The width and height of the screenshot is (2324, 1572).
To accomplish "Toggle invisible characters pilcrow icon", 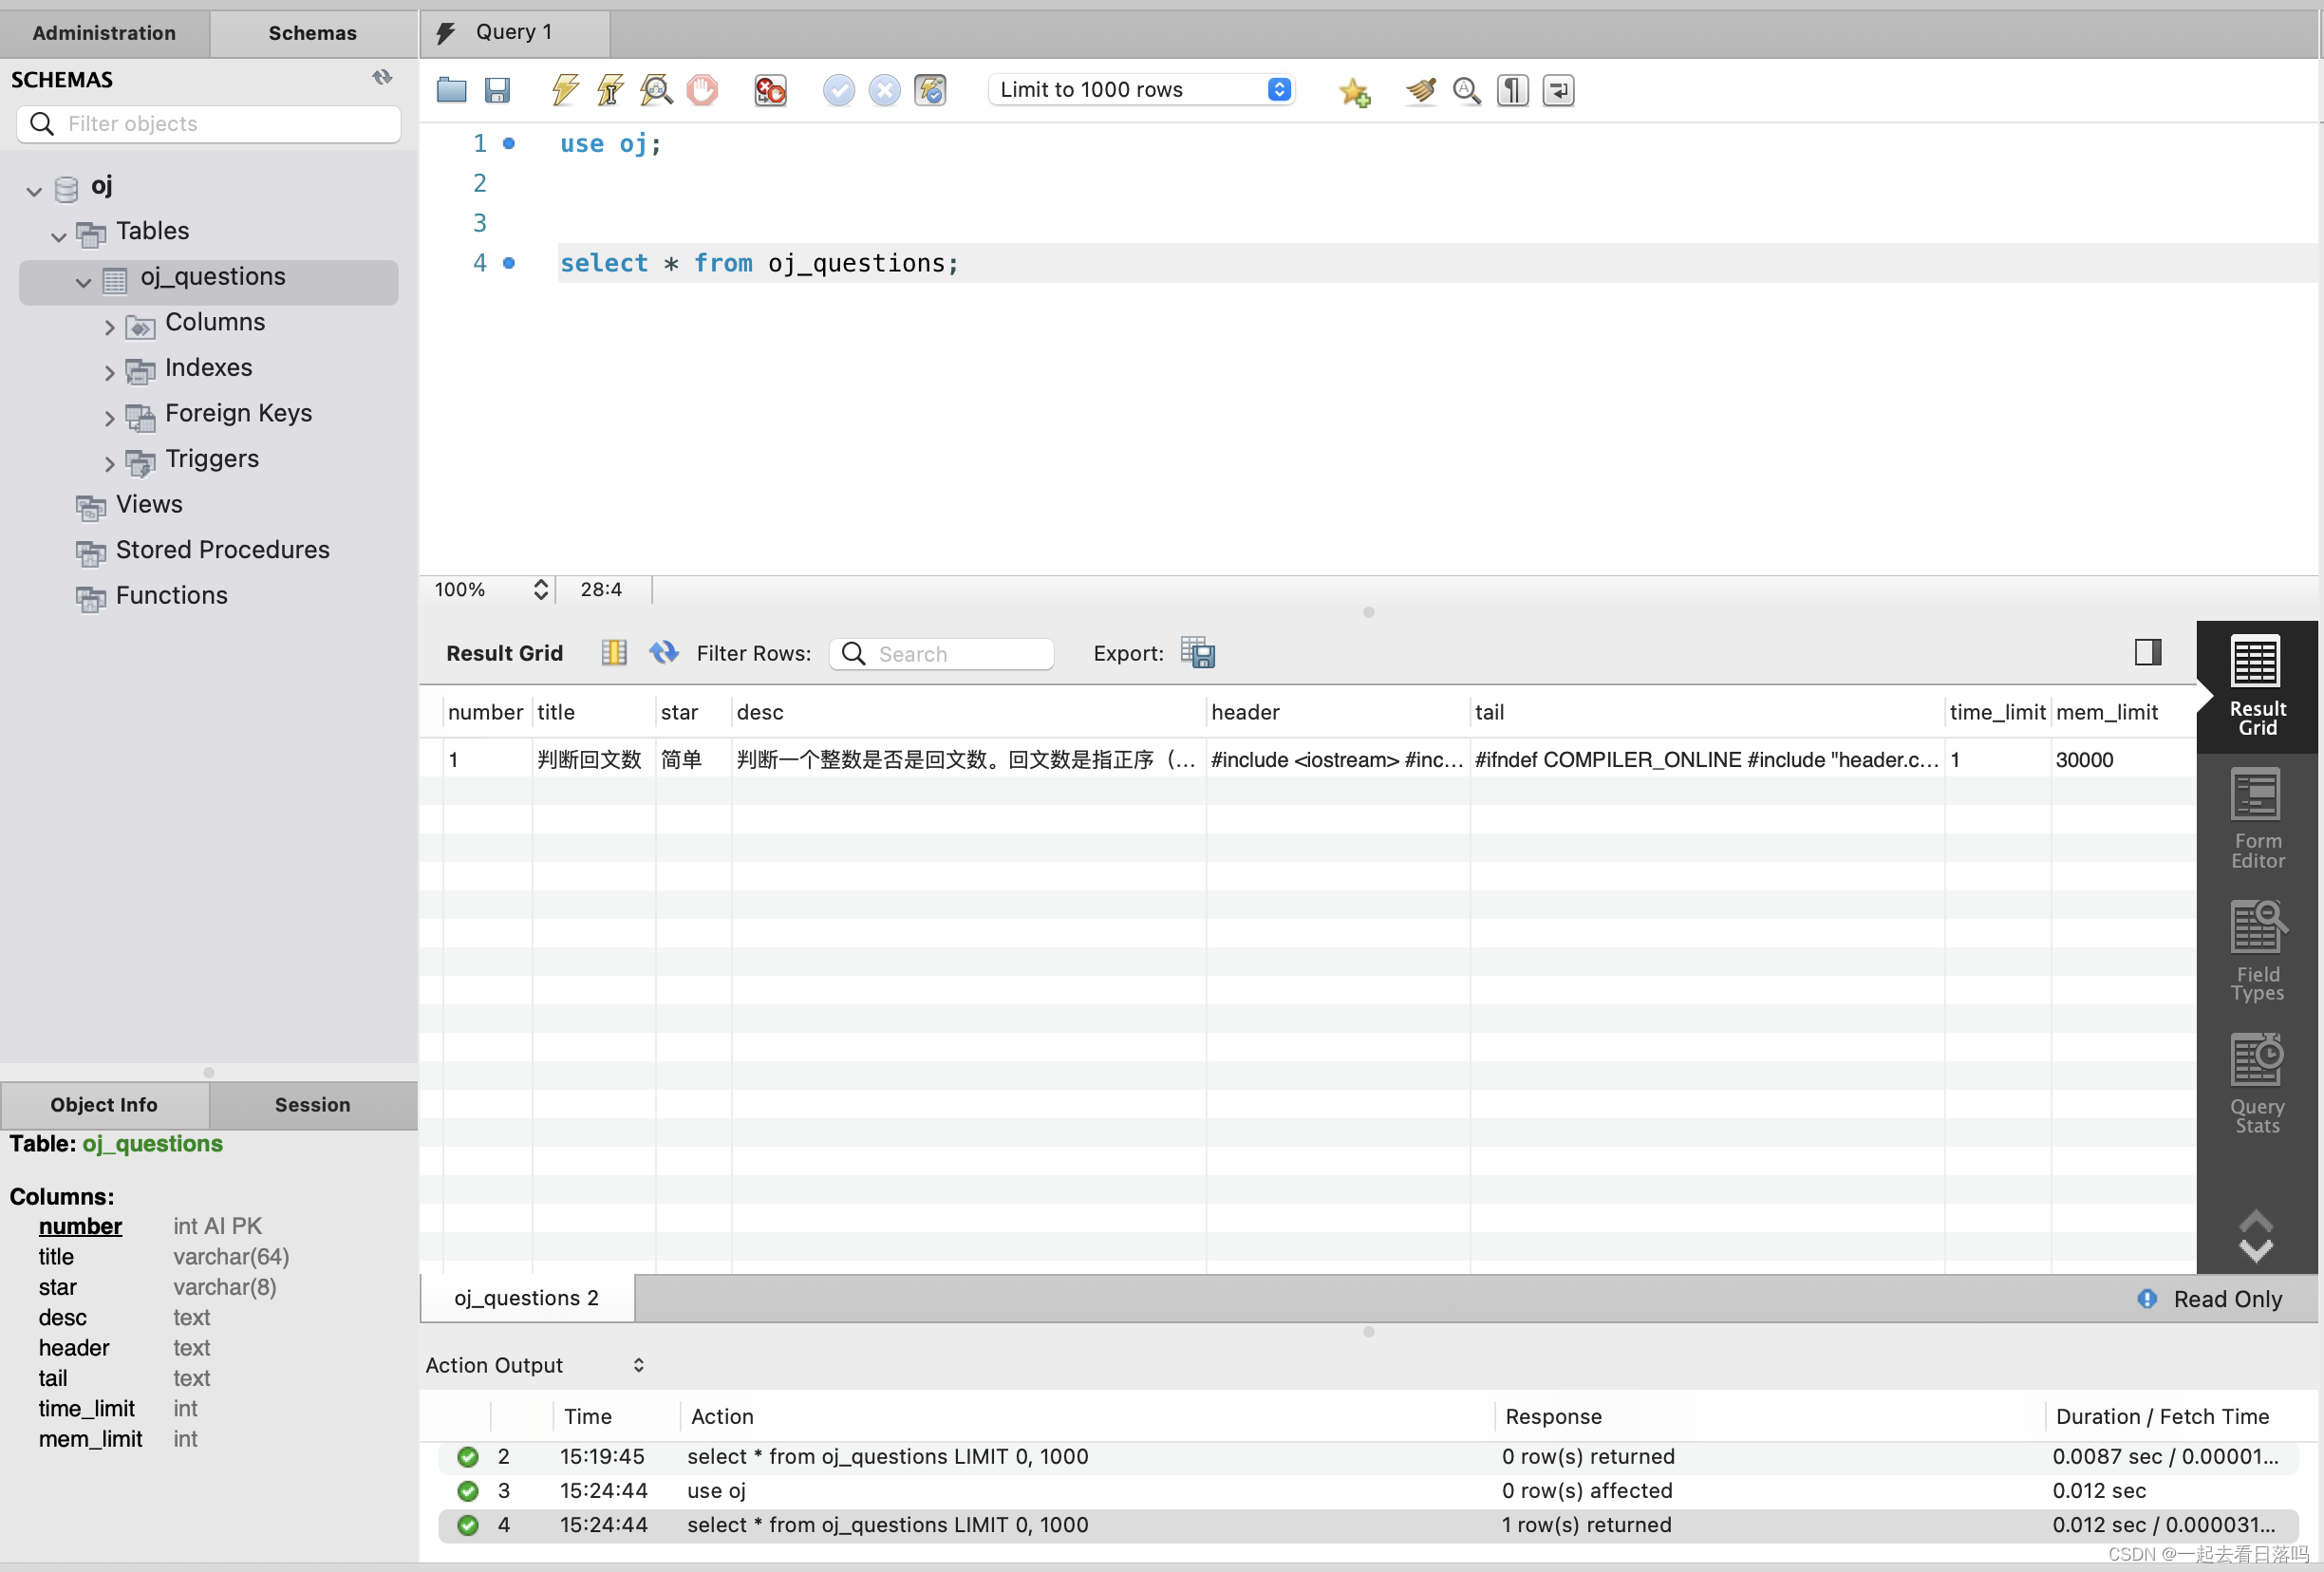I will [x=1512, y=90].
